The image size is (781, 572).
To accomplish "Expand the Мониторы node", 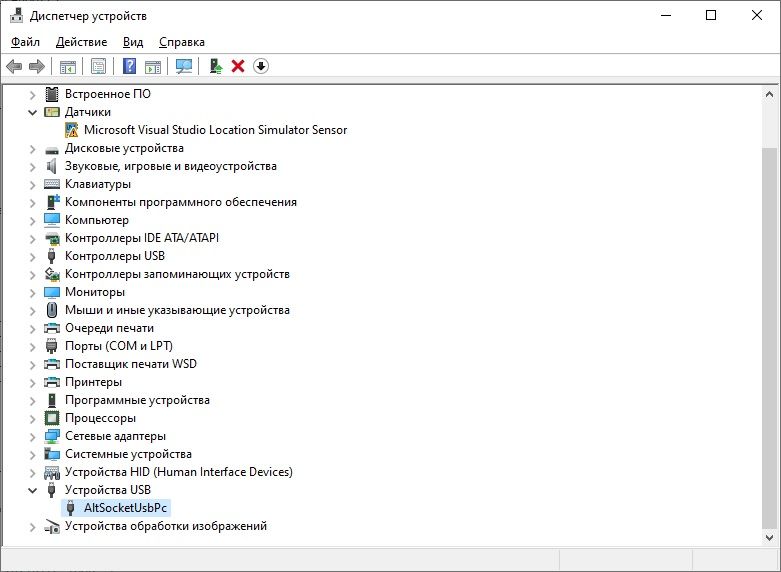I will click(32, 292).
